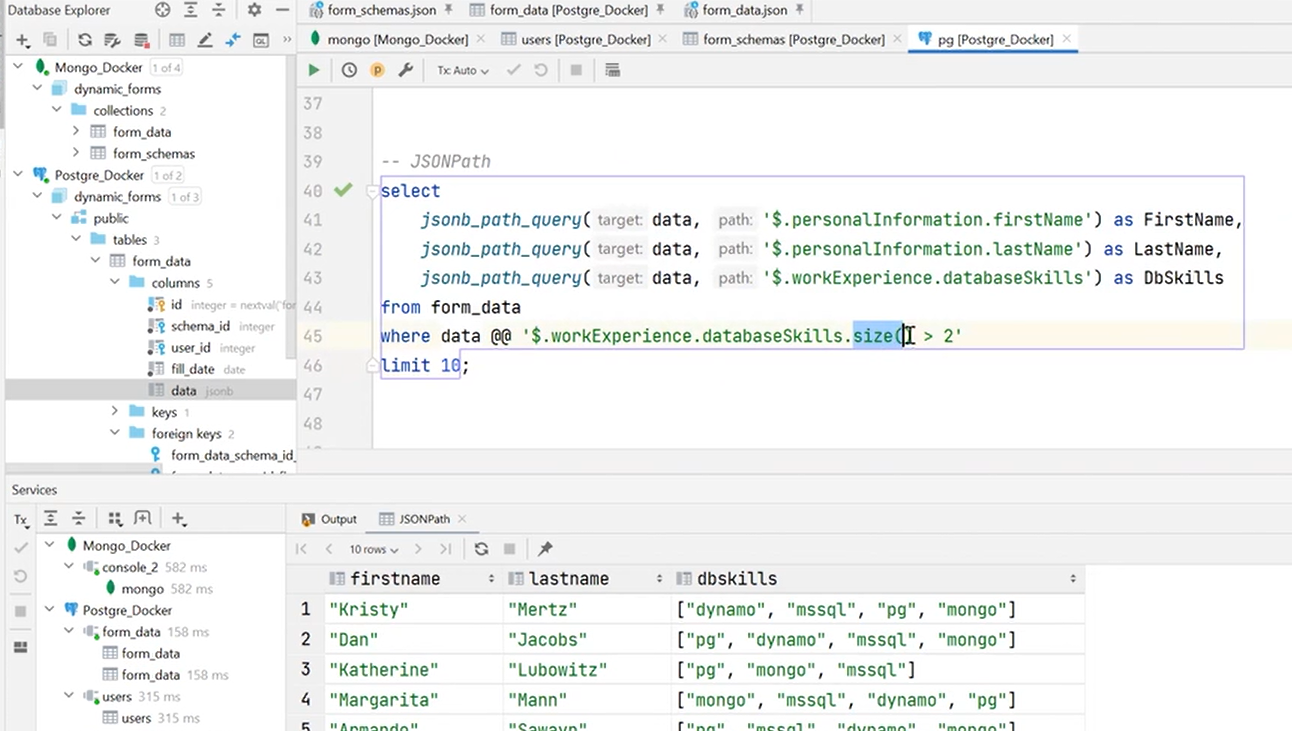Toggle sort order on the dbskills column
Screen dimensions: 1292x731
[x=1070, y=578]
